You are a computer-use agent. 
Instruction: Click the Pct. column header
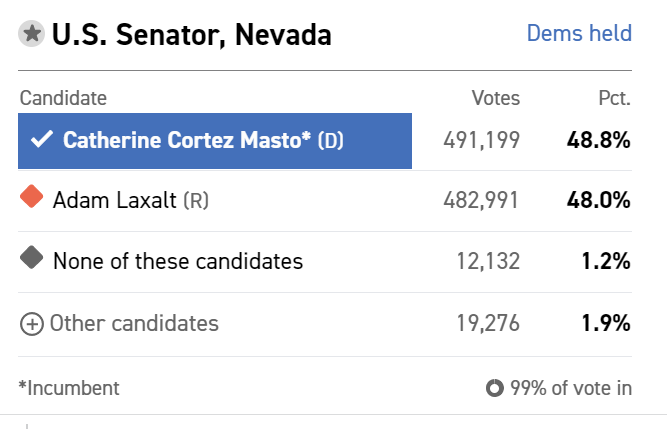[615, 98]
